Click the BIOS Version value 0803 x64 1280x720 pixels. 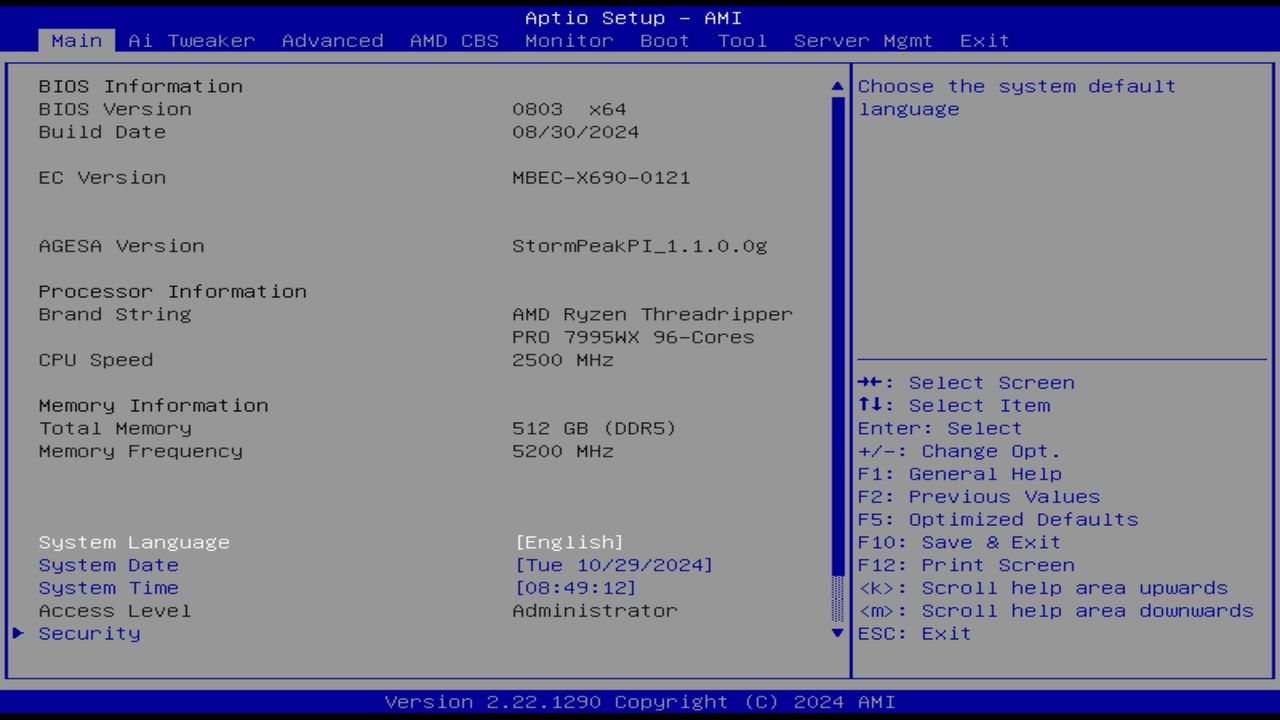(x=569, y=109)
